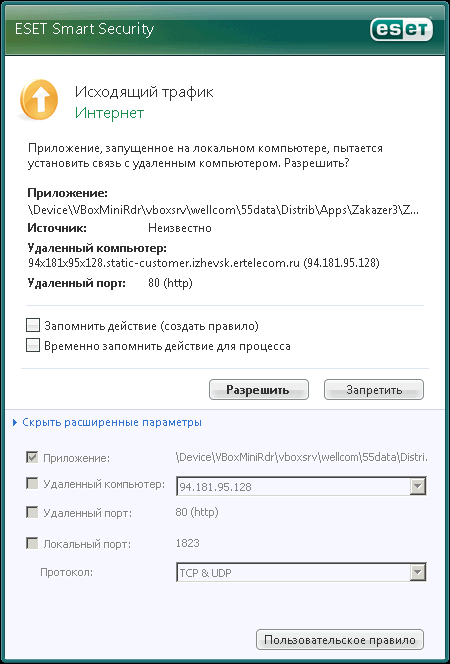
Task: Click the ESET logo in the header
Action: tap(401, 29)
